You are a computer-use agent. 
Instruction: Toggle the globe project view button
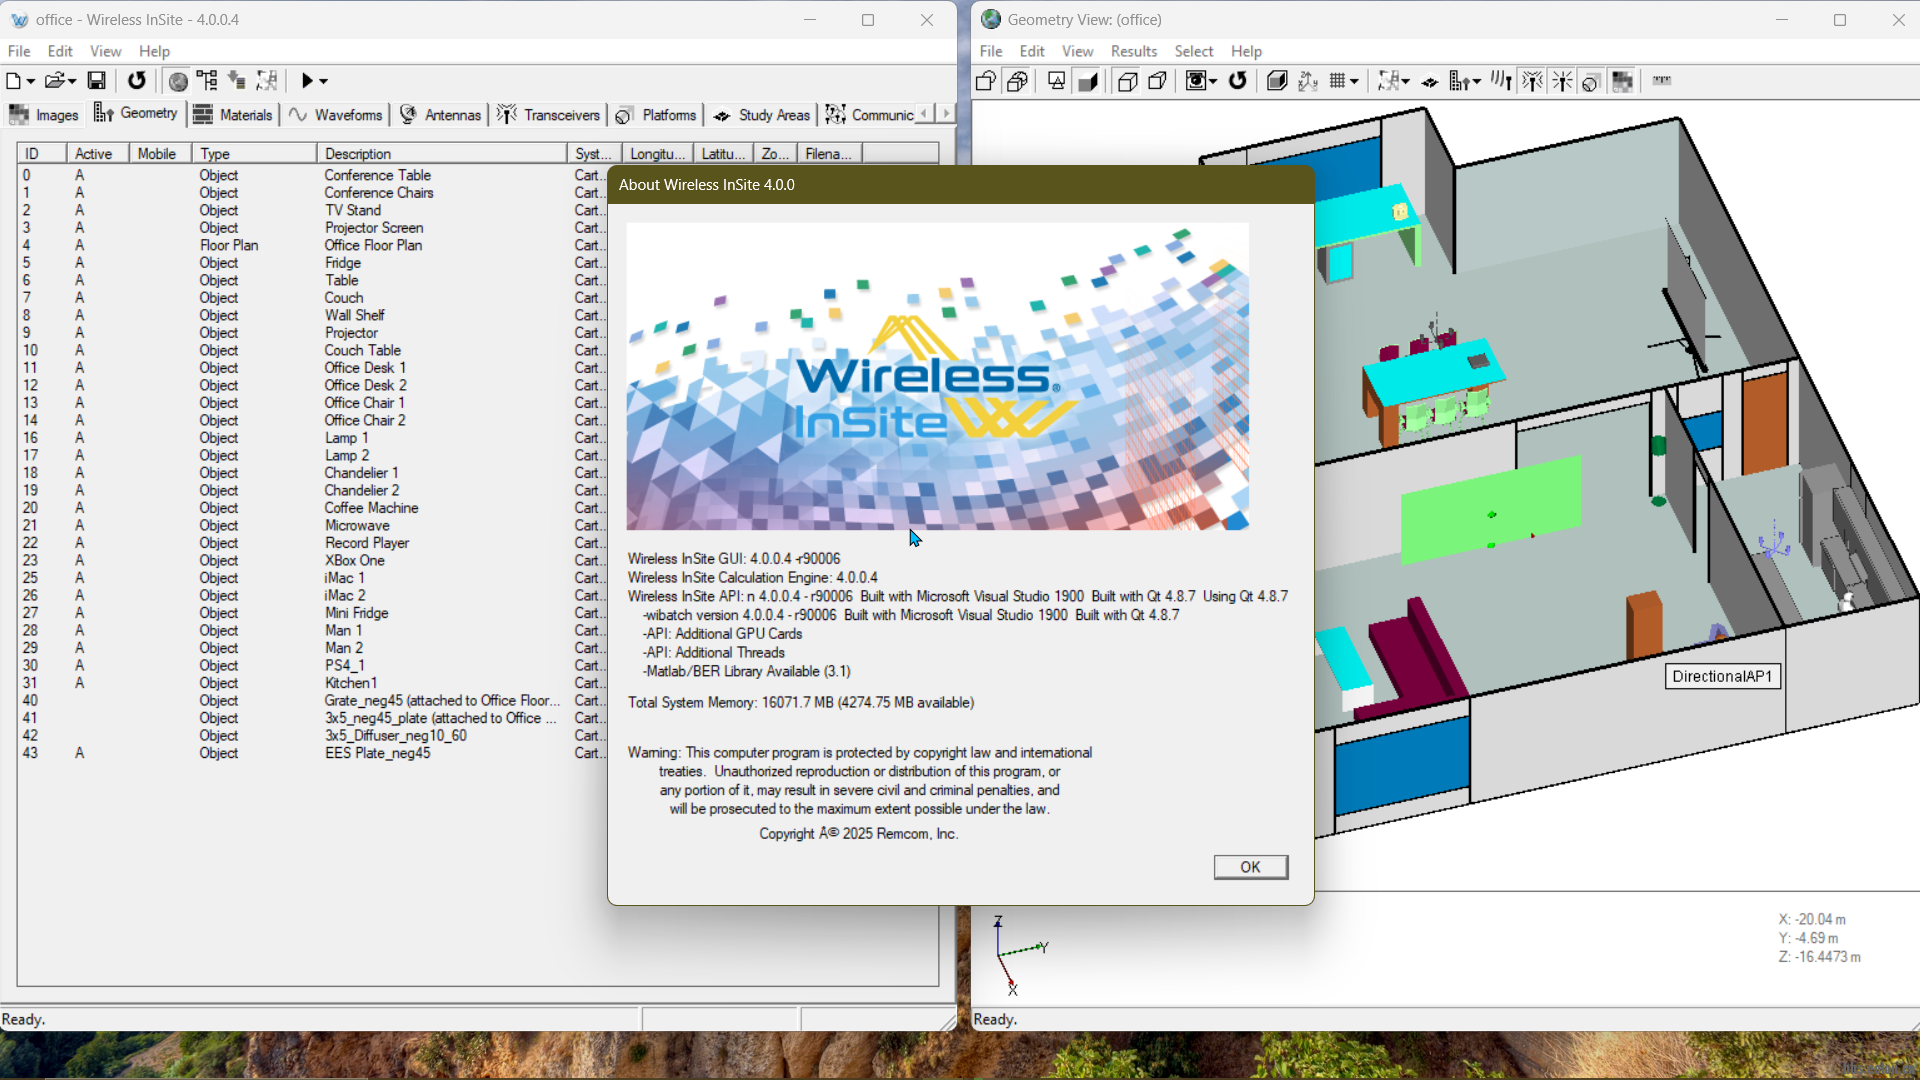[x=178, y=81]
